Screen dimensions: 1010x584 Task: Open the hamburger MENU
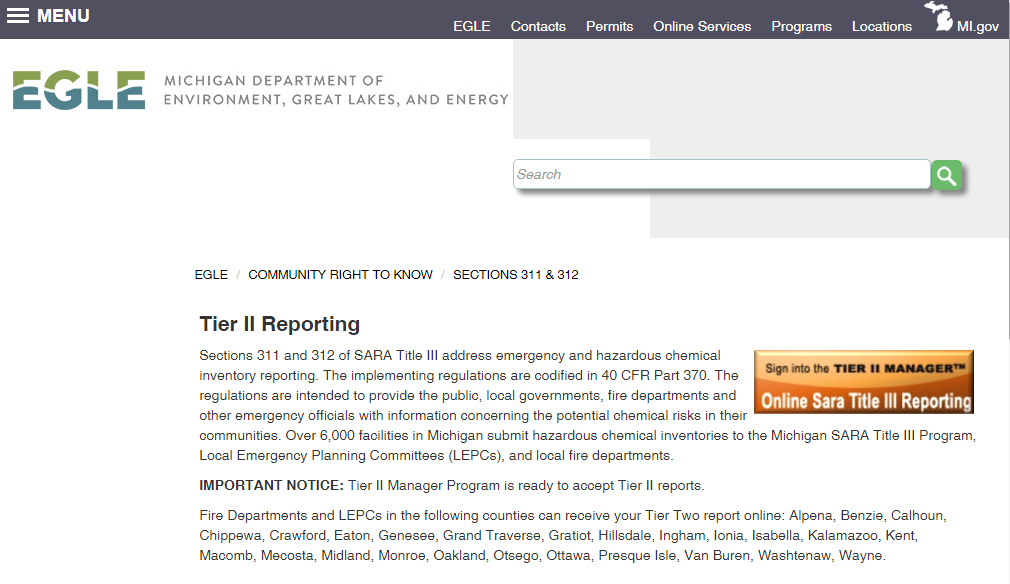pyautogui.click(x=48, y=15)
